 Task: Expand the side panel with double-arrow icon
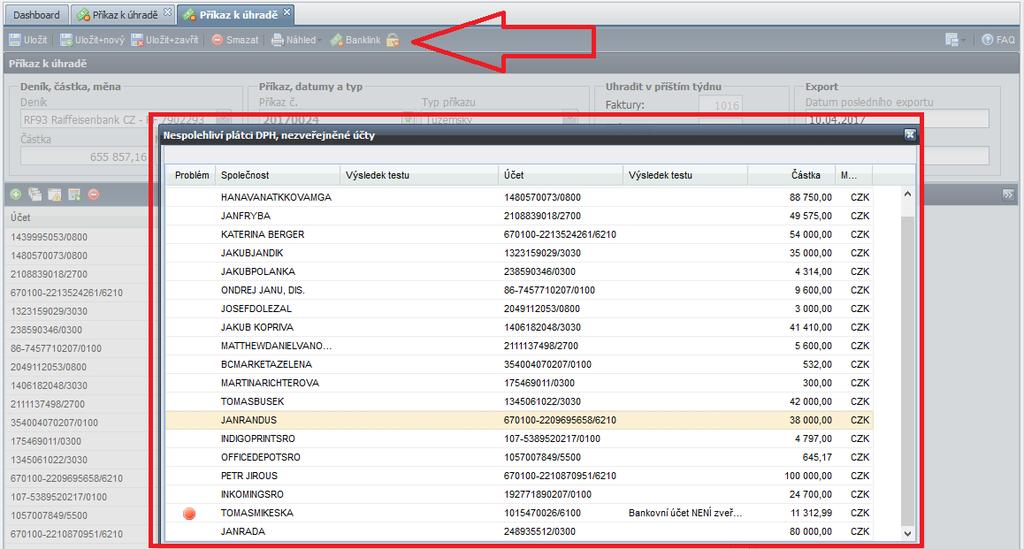click(x=1008, y=195)
